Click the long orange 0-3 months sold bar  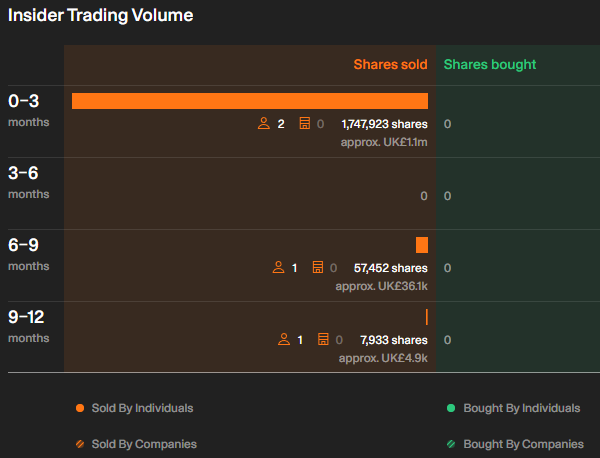click(x=250, y=101)
